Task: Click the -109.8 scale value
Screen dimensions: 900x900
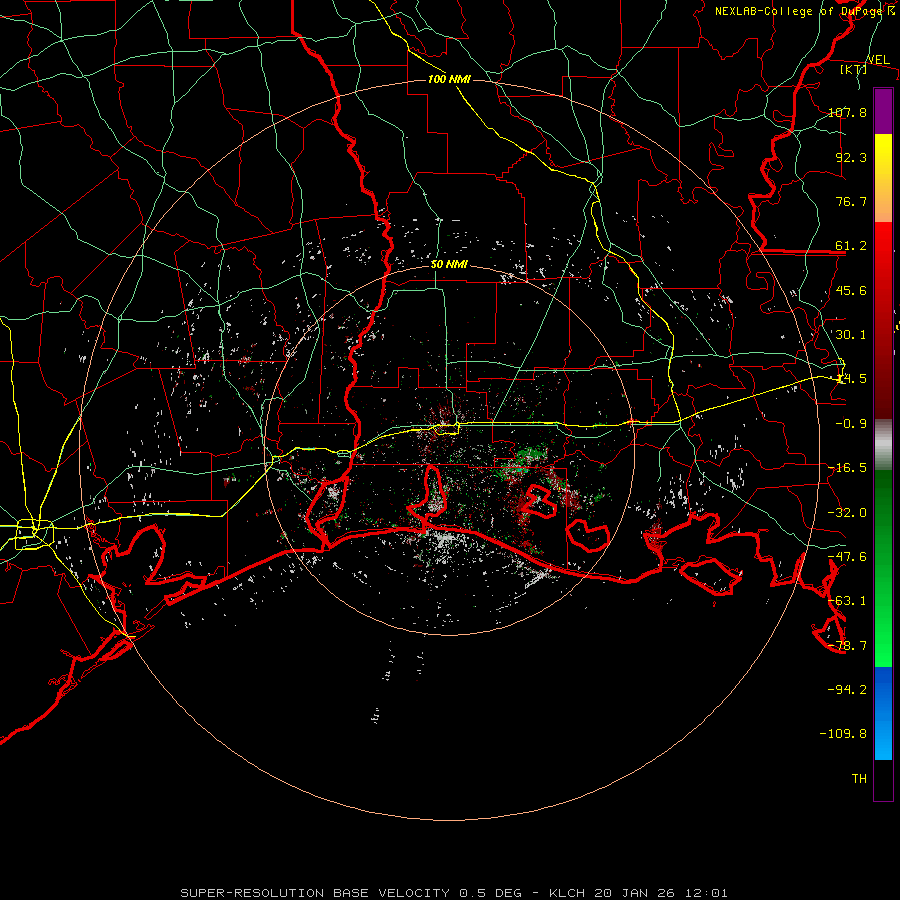Action: click(x=843, y=734)
